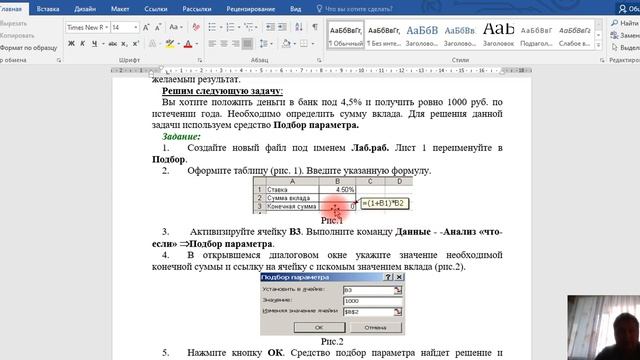Switch to the Рассылки tab
Screen dimensions: 640x360
coord(196,9)
